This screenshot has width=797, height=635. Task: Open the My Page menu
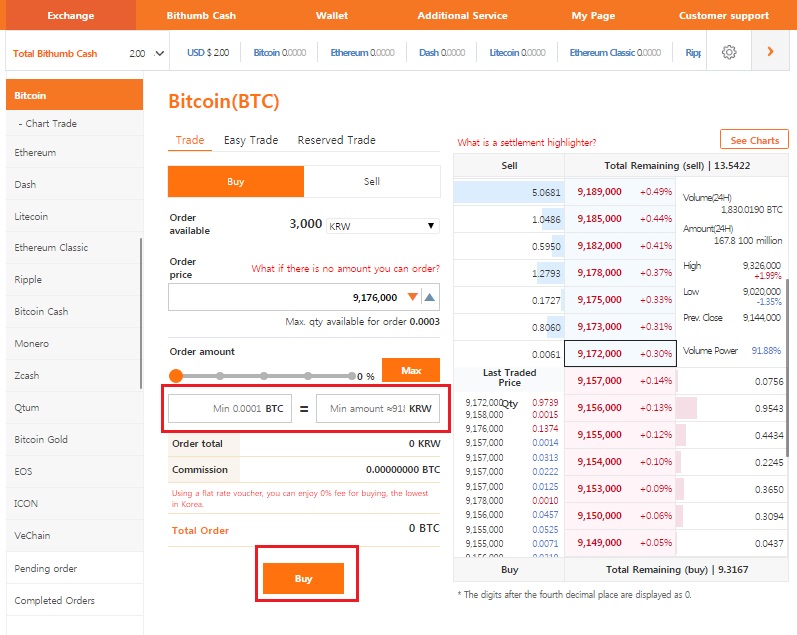click(x=593, y=15)
